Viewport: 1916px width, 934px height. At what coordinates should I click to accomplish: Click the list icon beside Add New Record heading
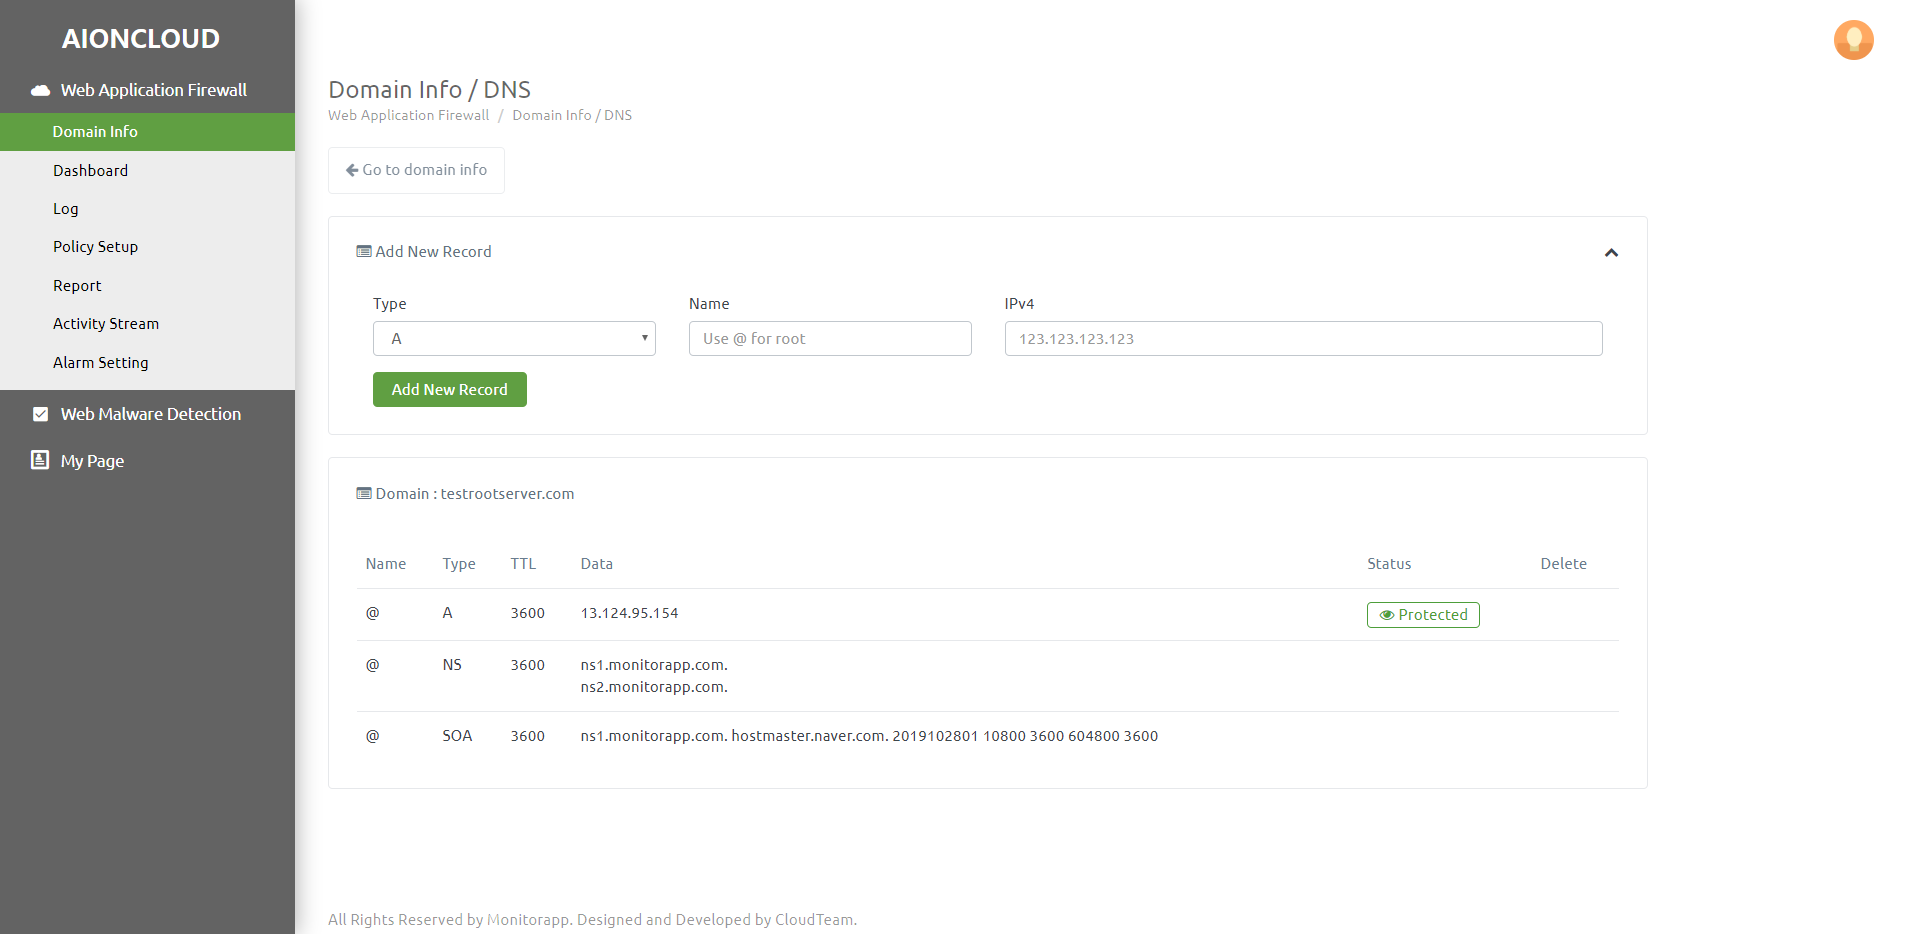click(x=364, y=252)
